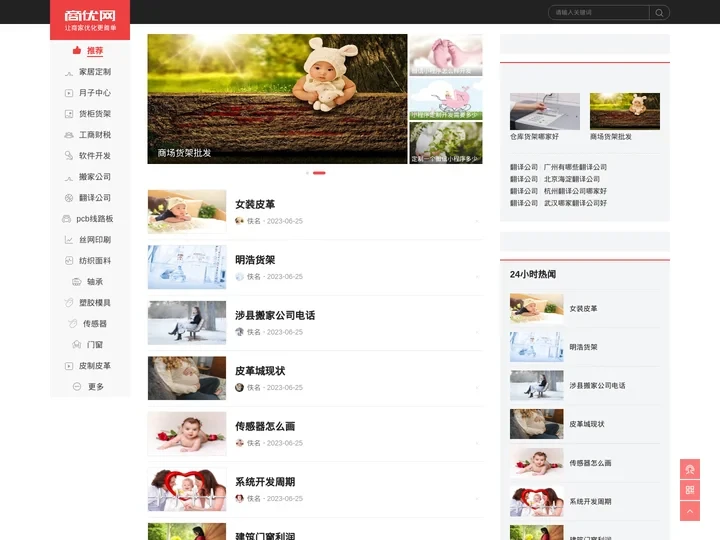
Task: Open 明浩货架 in 24小时热闻
Action: 583,347
